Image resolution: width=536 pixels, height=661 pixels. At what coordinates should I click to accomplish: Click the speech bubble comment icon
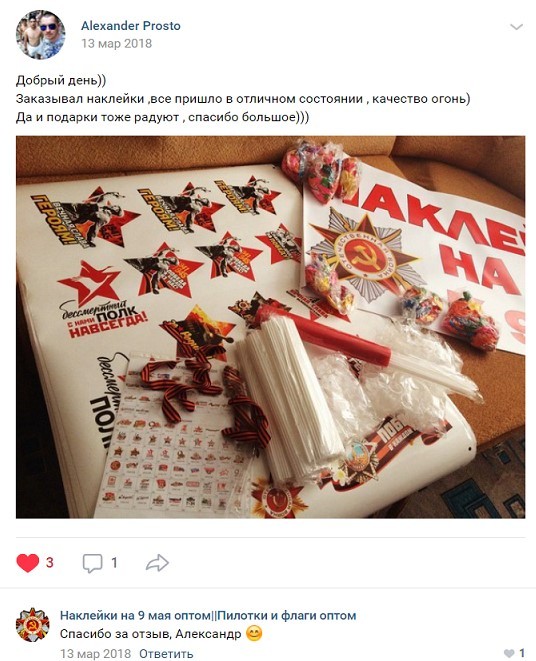(x=92, y=563)
